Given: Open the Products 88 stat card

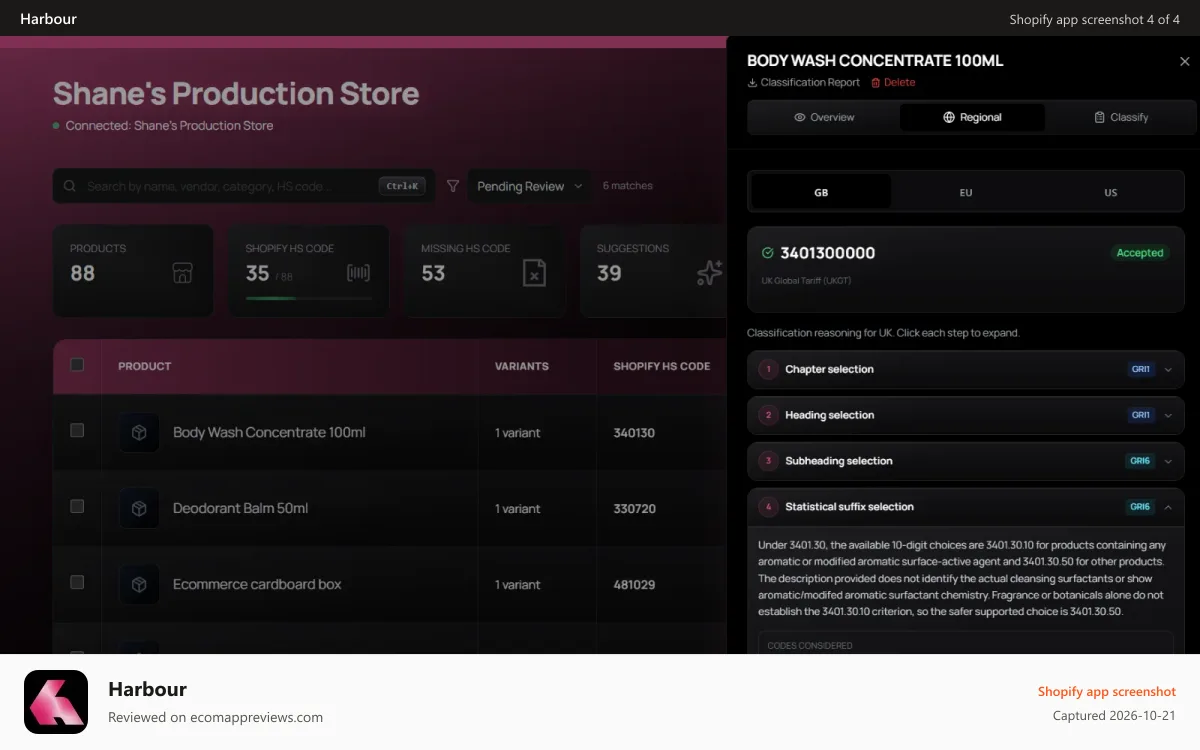Looking at the screenshot, I should coord(133,271).
